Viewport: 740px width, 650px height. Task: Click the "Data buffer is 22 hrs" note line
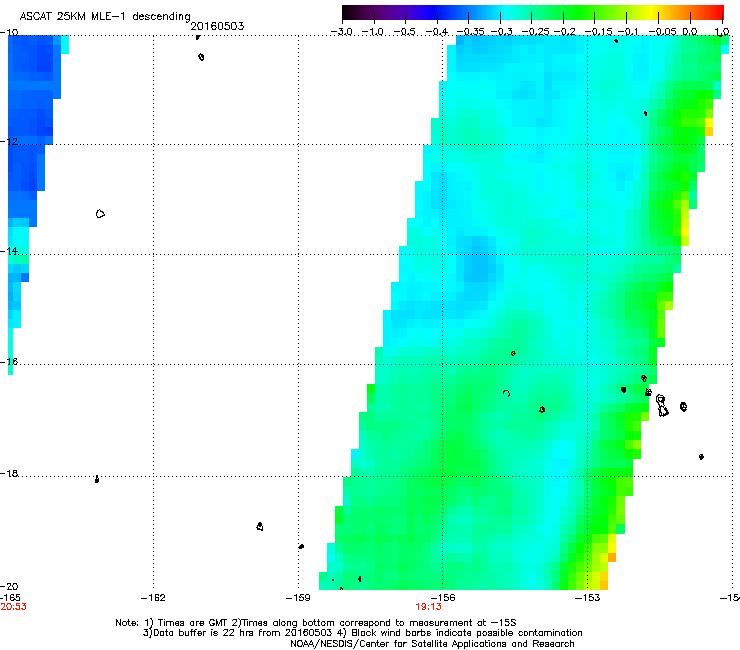[362, 633]
